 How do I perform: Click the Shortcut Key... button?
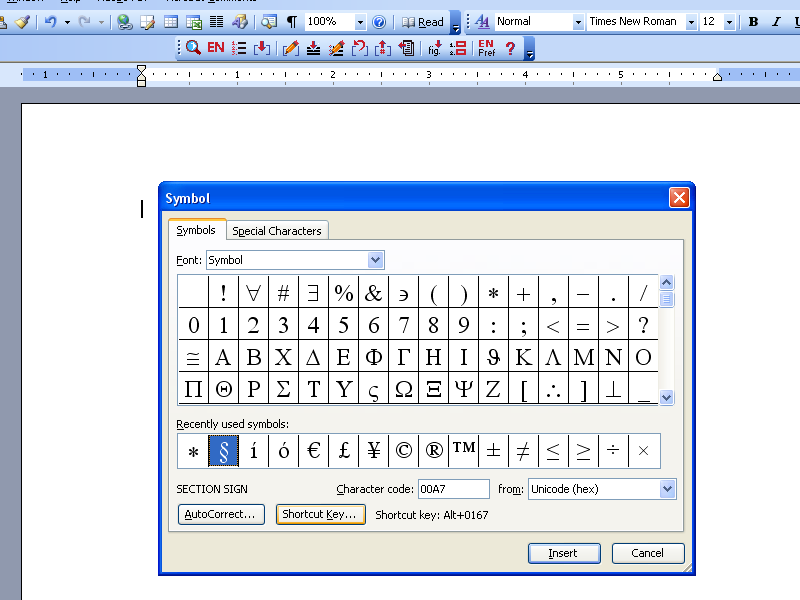(x=320, y=514)
